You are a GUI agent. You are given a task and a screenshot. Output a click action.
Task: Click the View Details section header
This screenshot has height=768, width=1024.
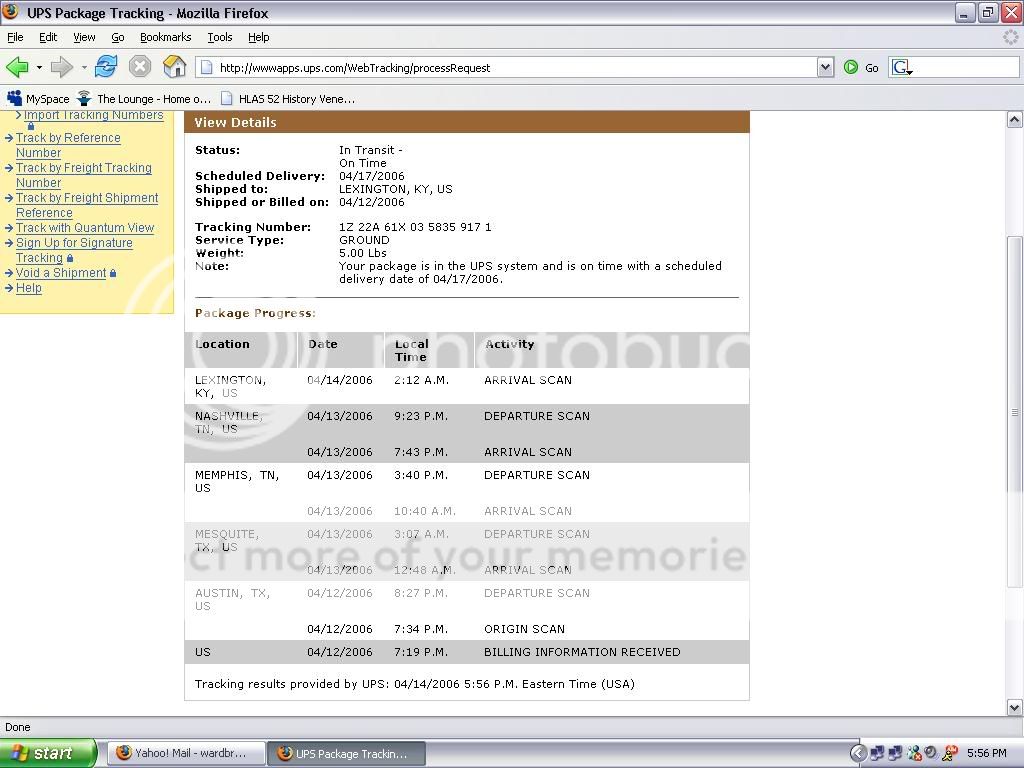coord(466,122)
